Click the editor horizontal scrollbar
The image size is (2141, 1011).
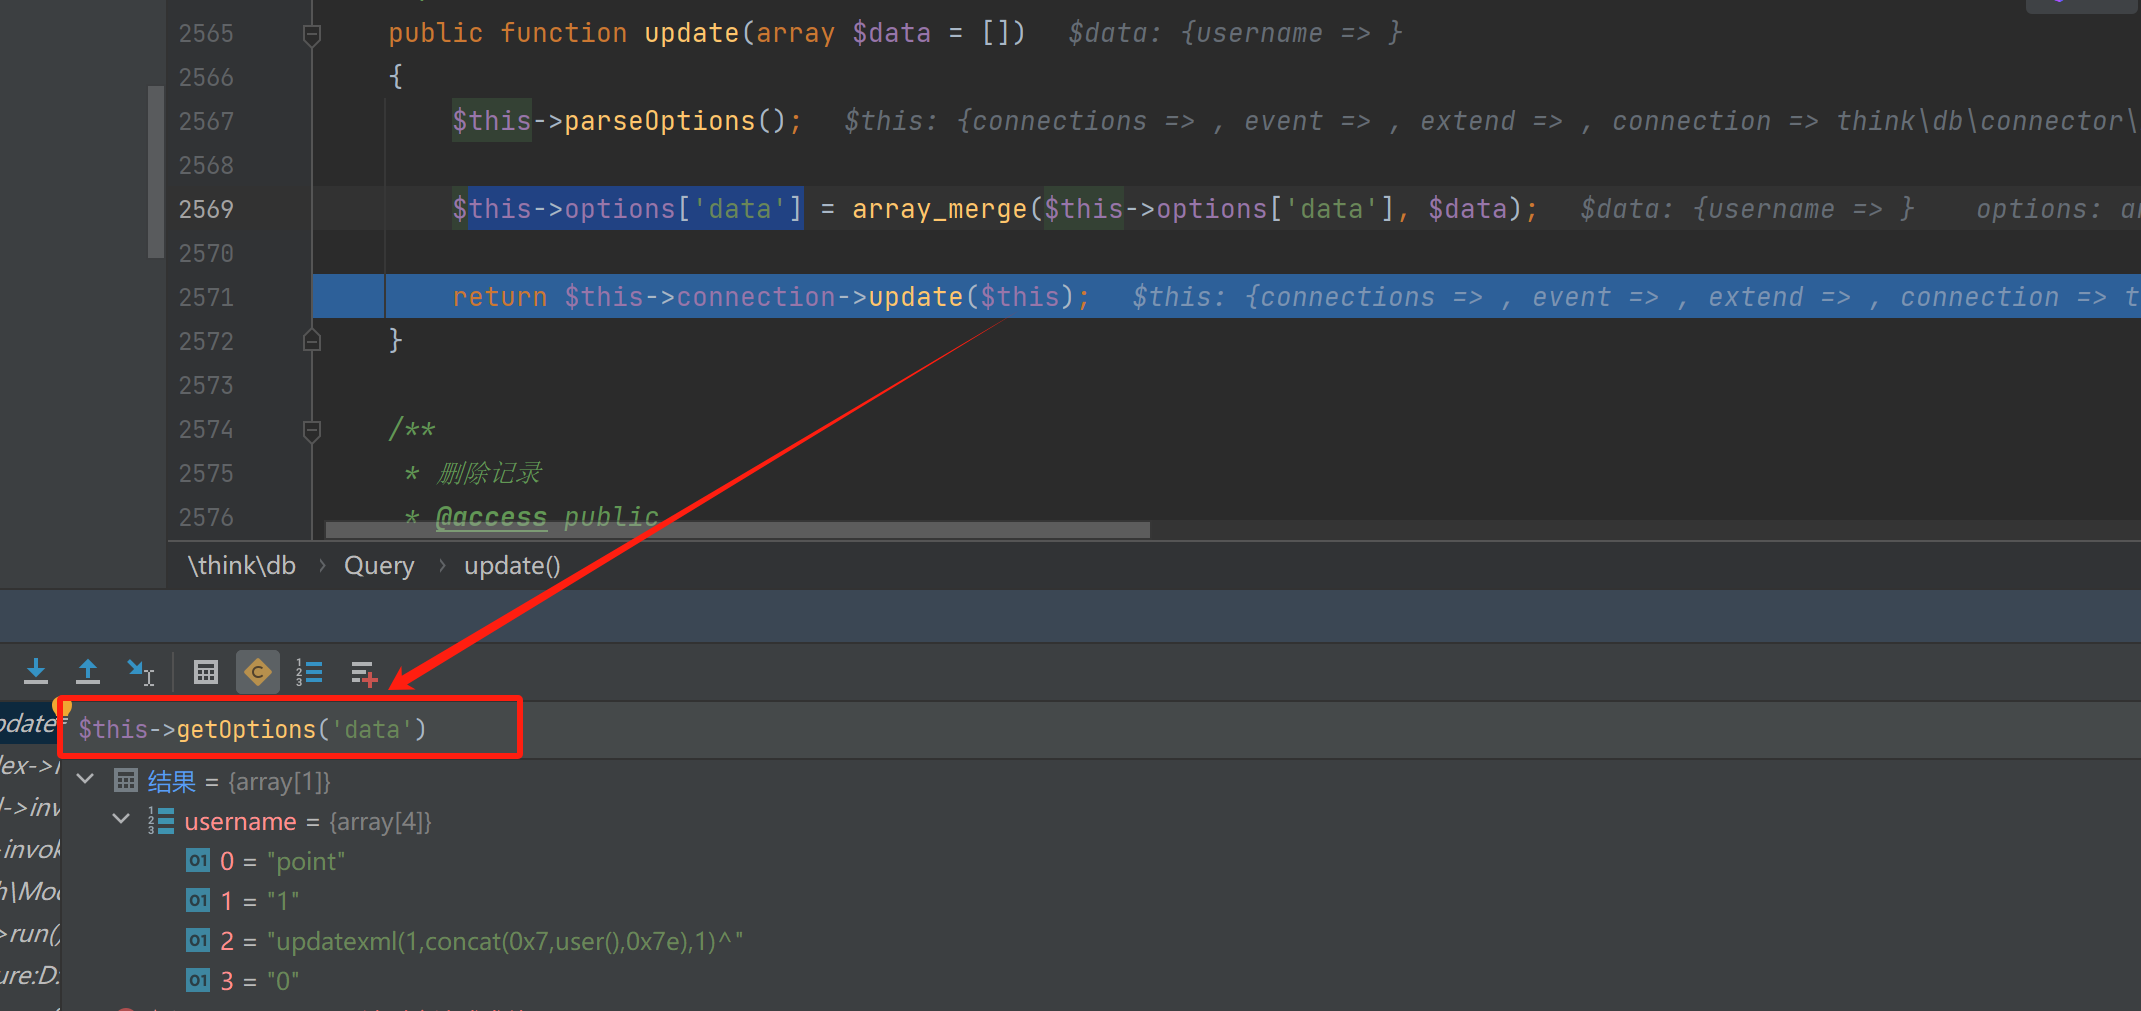coord(738,529)
